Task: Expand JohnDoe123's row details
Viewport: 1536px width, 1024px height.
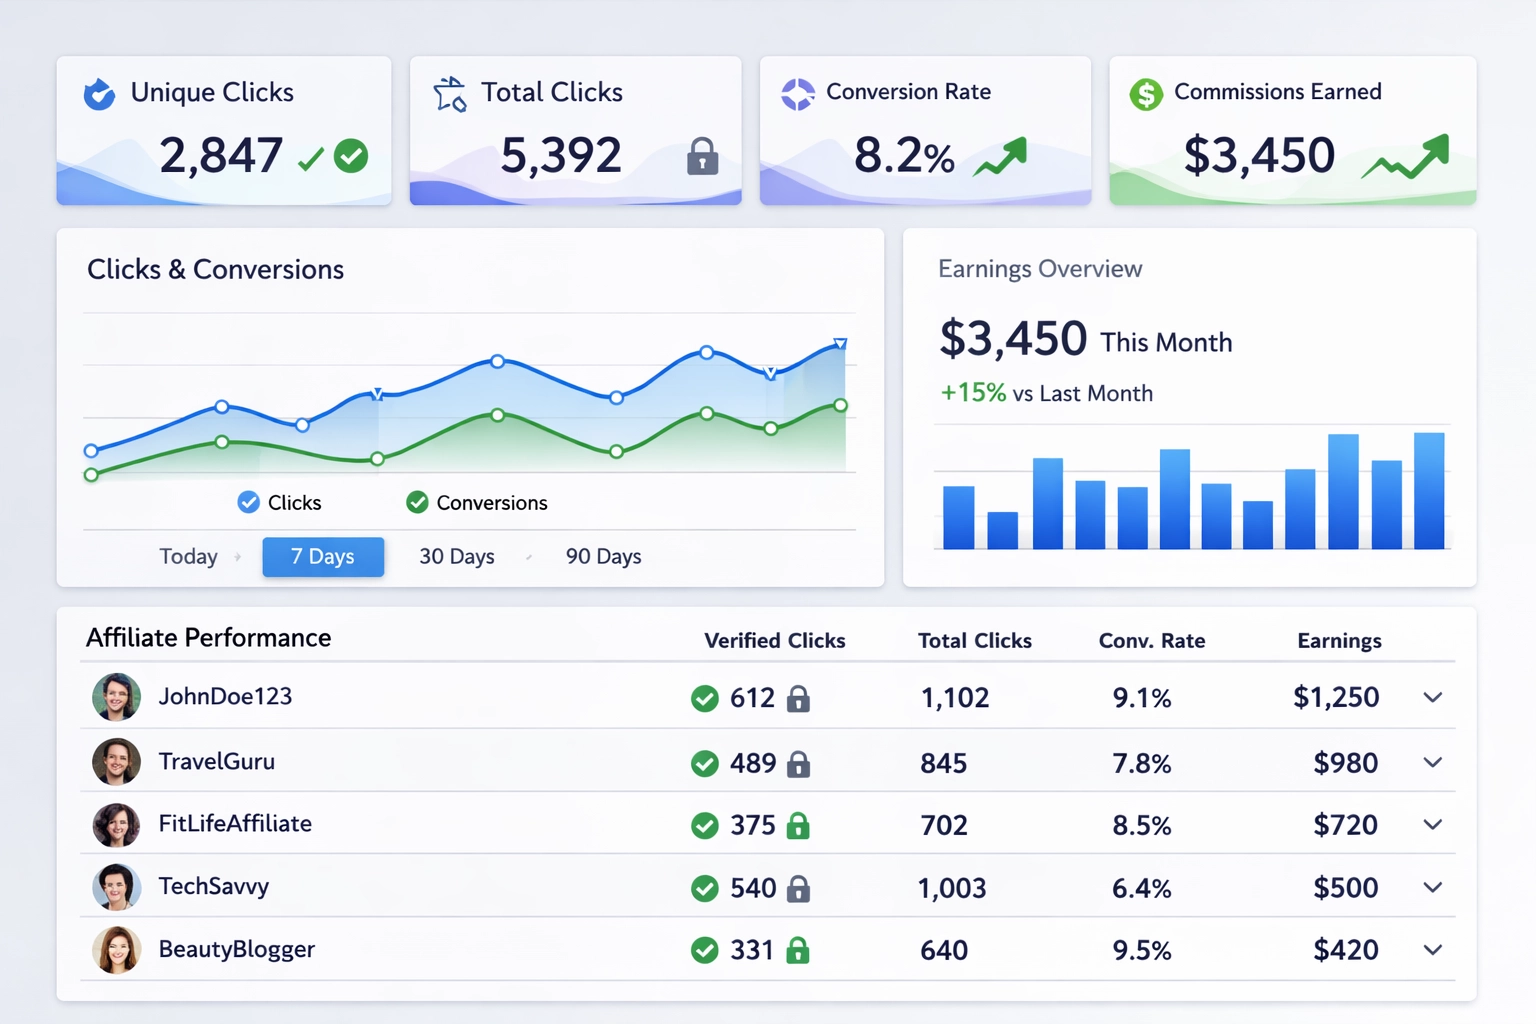Action: point(1432,698)
